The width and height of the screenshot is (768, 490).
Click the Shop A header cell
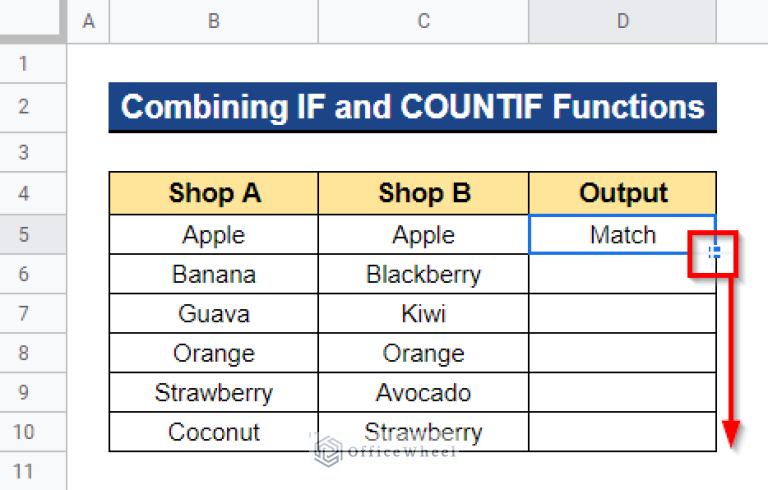pos(214,193)
